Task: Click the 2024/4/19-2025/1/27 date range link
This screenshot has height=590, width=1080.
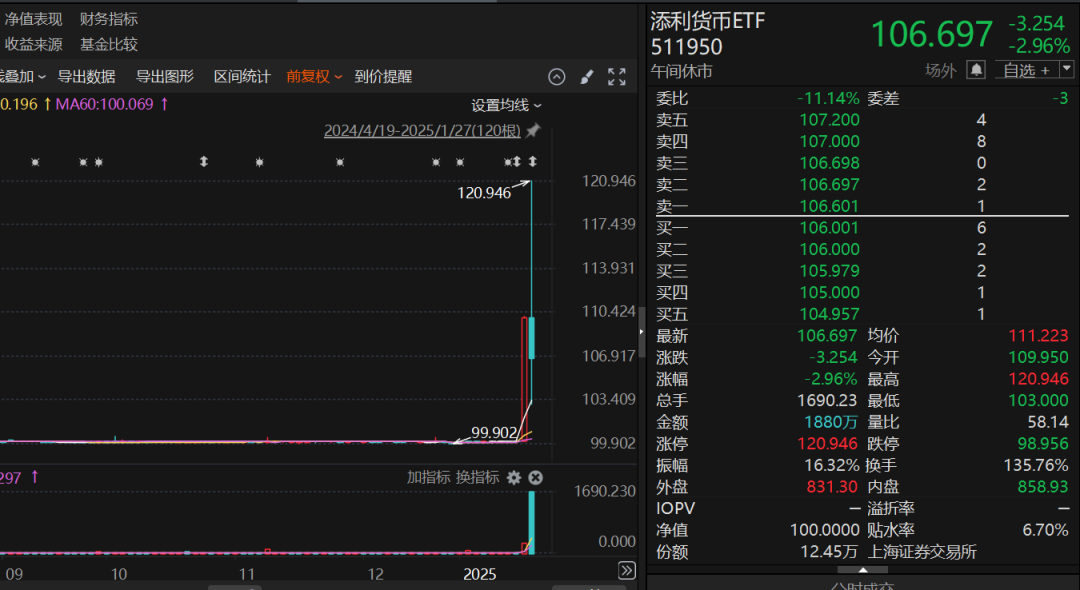Action: pos(422,131)
